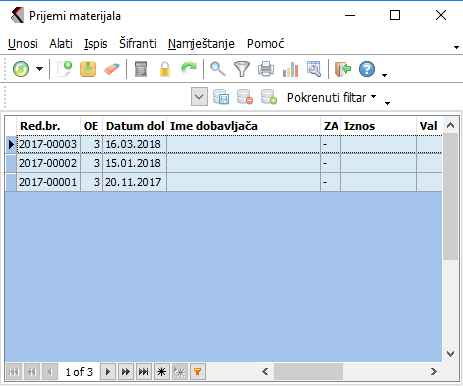463x386 pixels.
Task: Sort by Datum dol column header
Action: (135, 126)
